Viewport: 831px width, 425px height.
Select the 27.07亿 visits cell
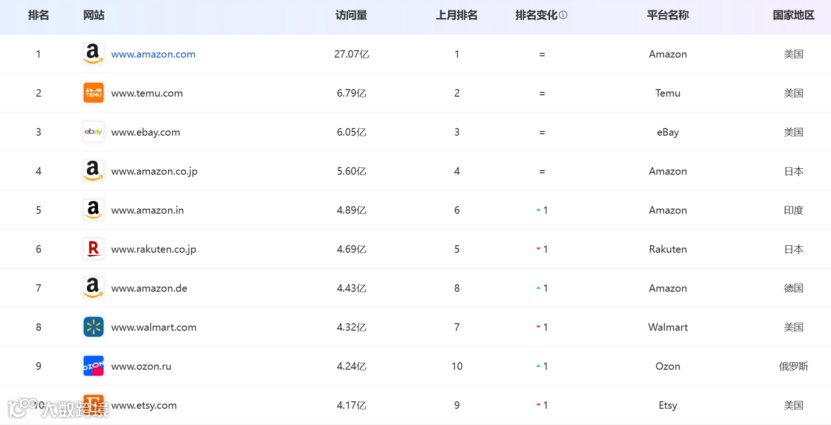[351, 54]
